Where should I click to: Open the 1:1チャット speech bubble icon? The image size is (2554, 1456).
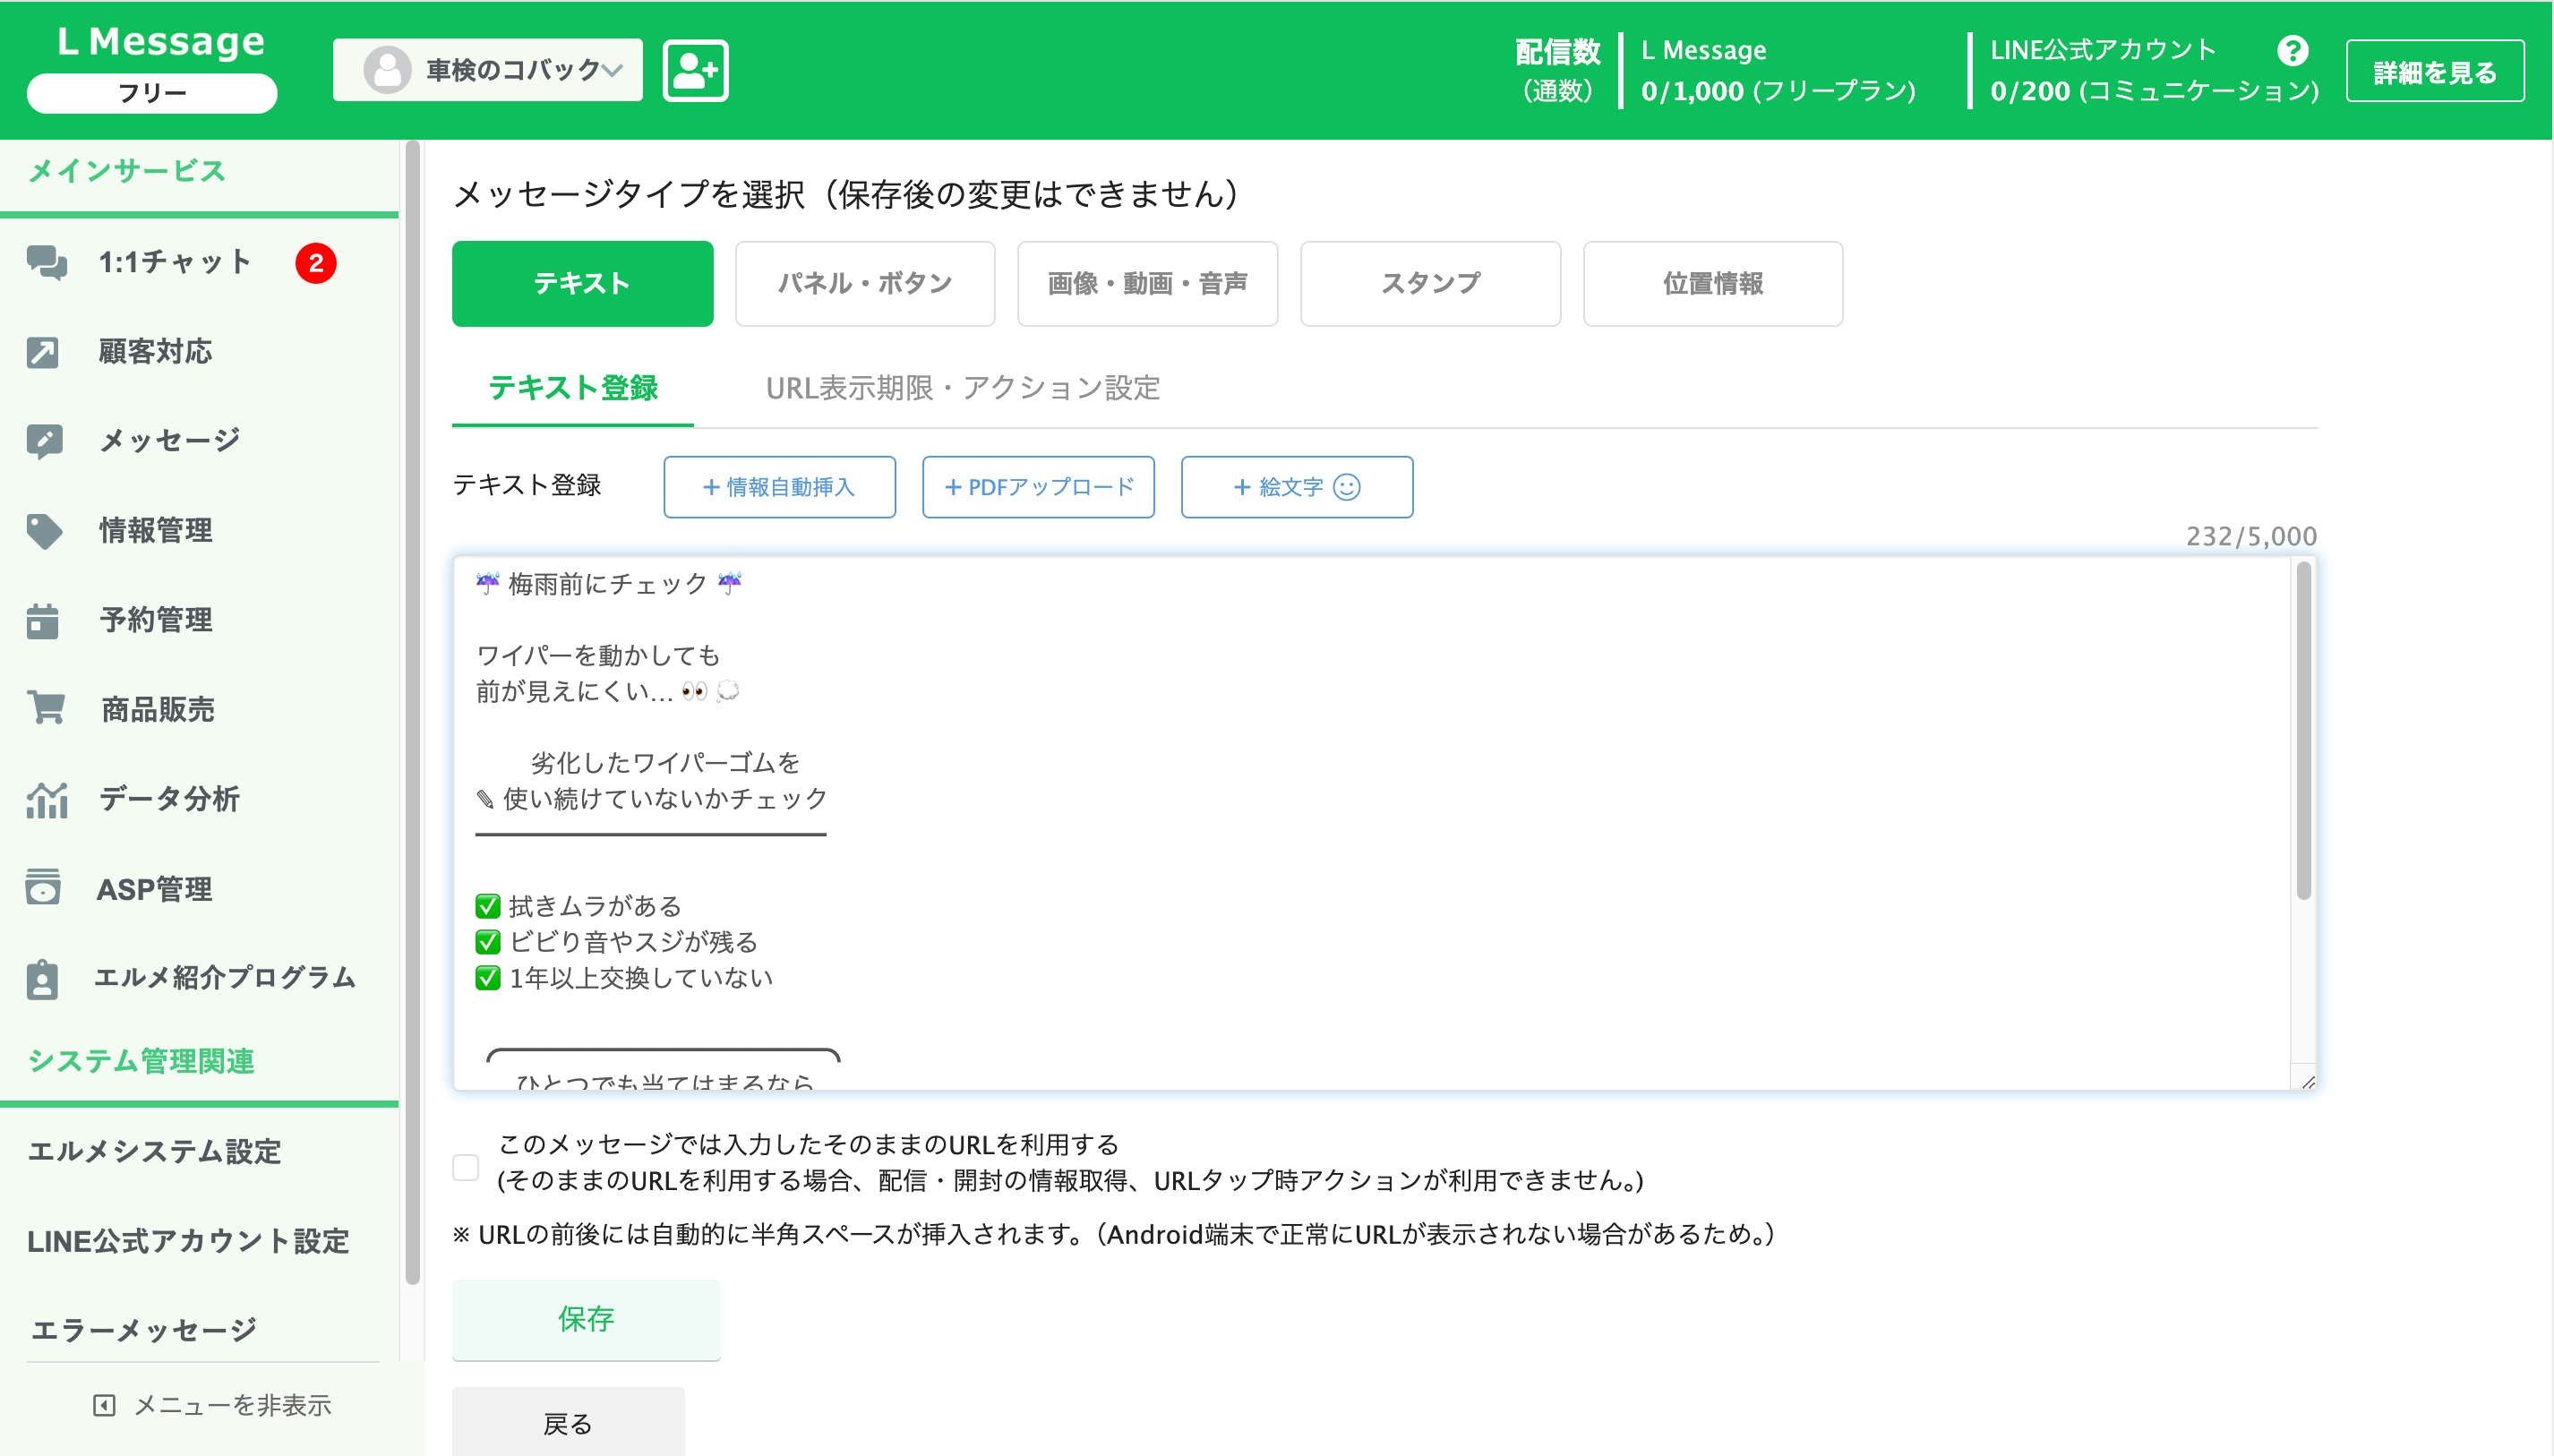pos(46,262)
